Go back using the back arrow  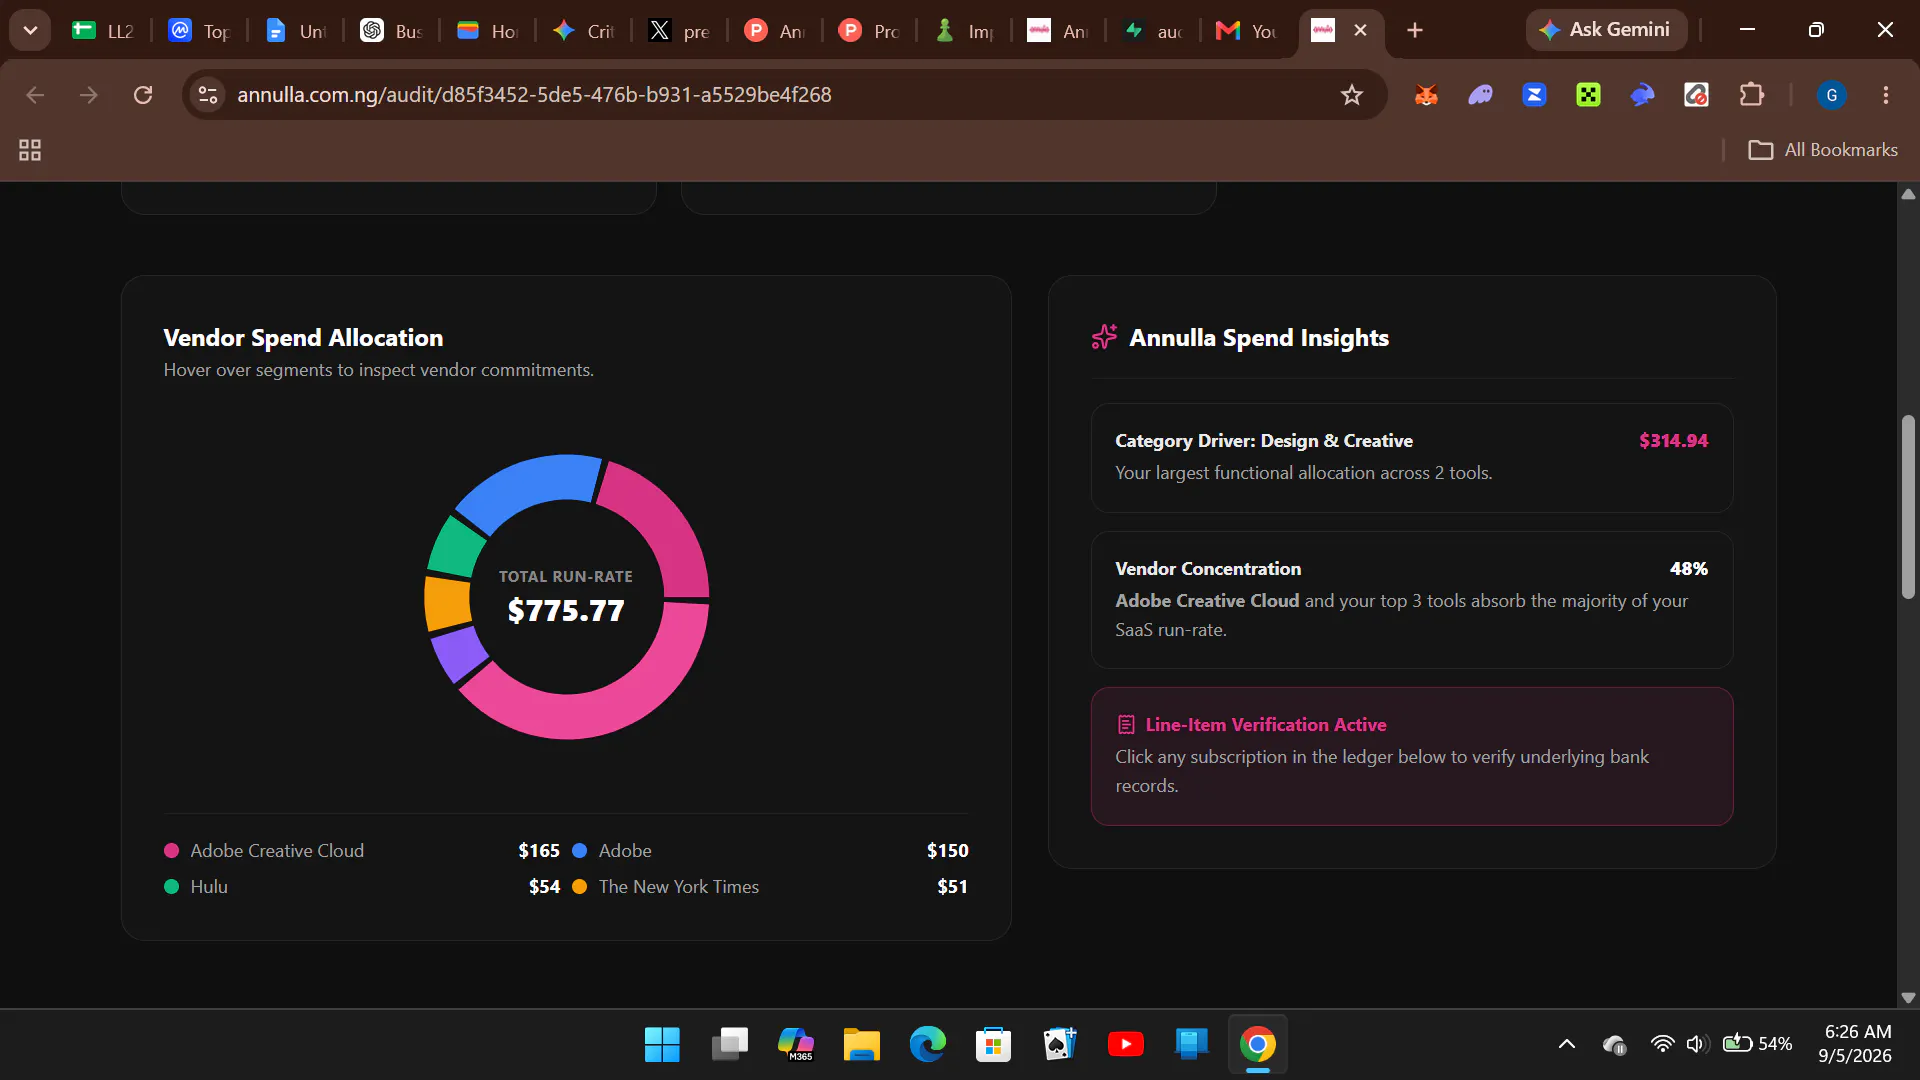[x=35, y=95]
